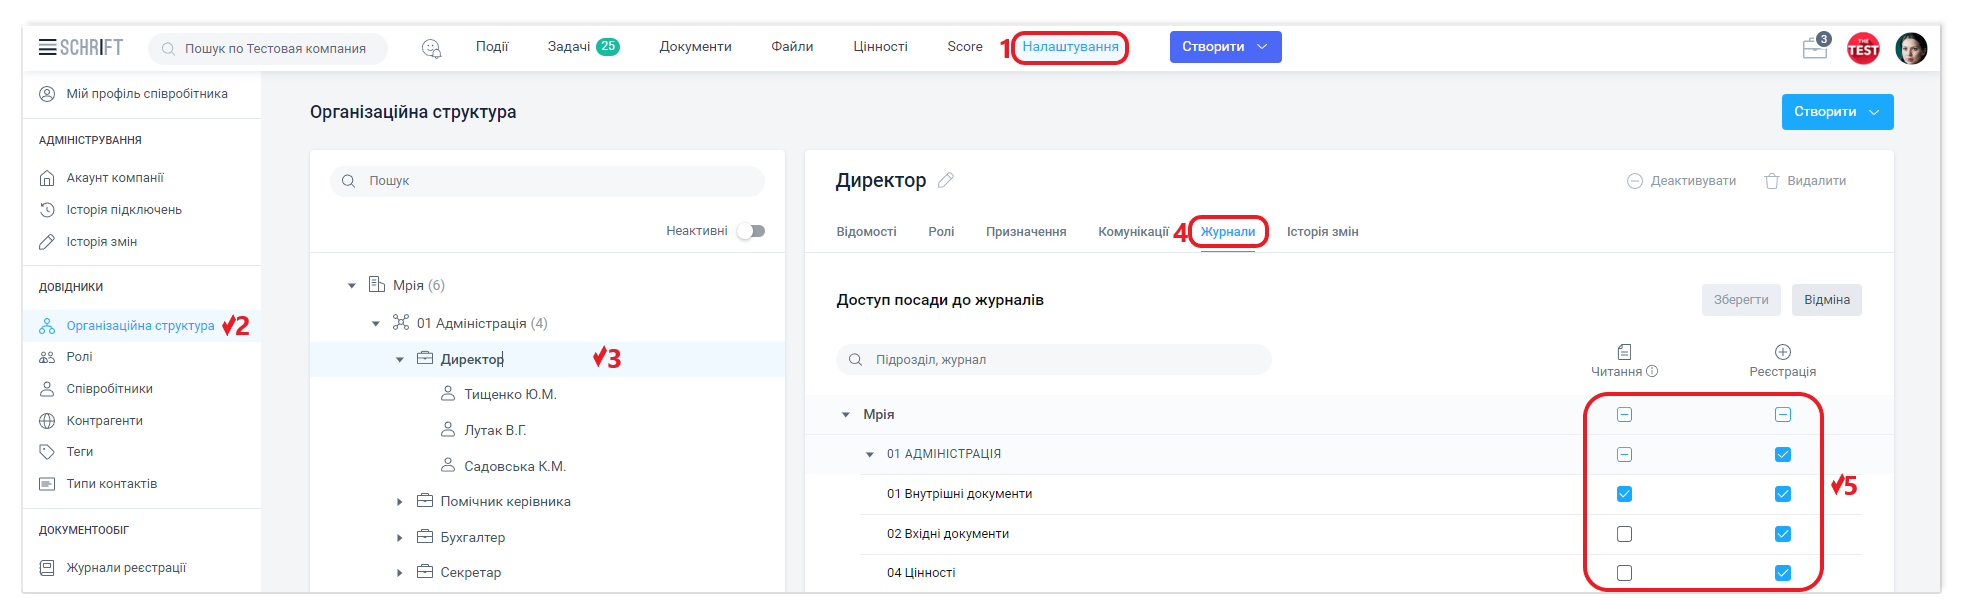
Task: Toggle the Неактивні switch
Action: coord(751,231)
